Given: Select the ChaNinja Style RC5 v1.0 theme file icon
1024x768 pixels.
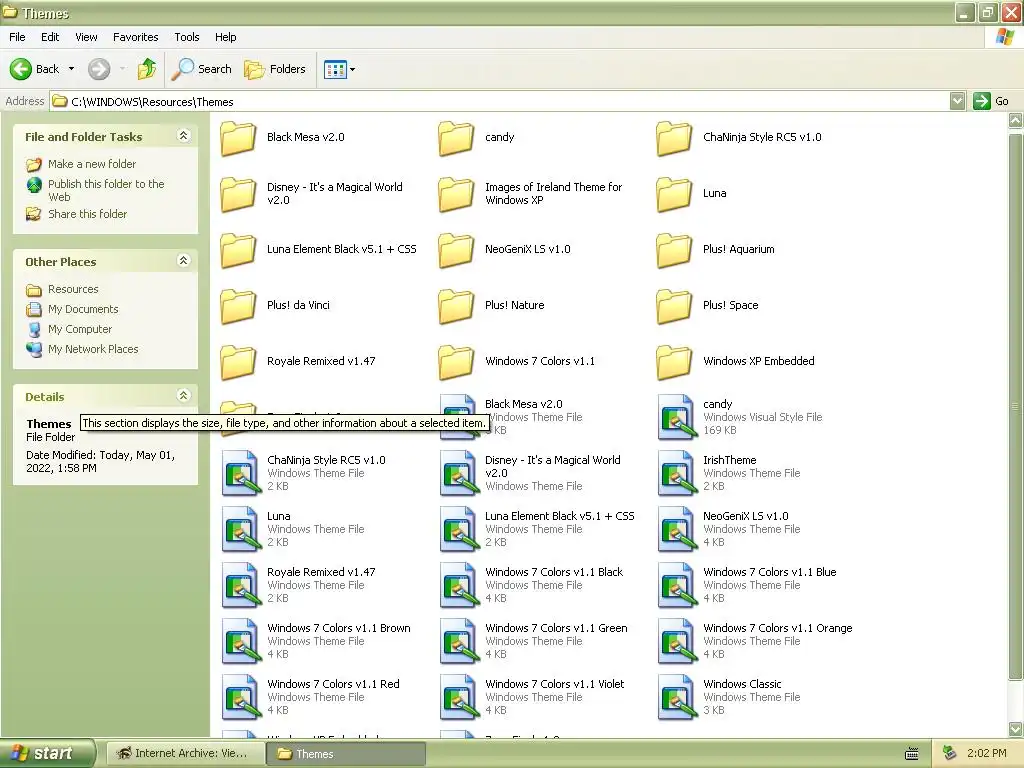Looking at the screenshot, I should [x=240, y=473].
